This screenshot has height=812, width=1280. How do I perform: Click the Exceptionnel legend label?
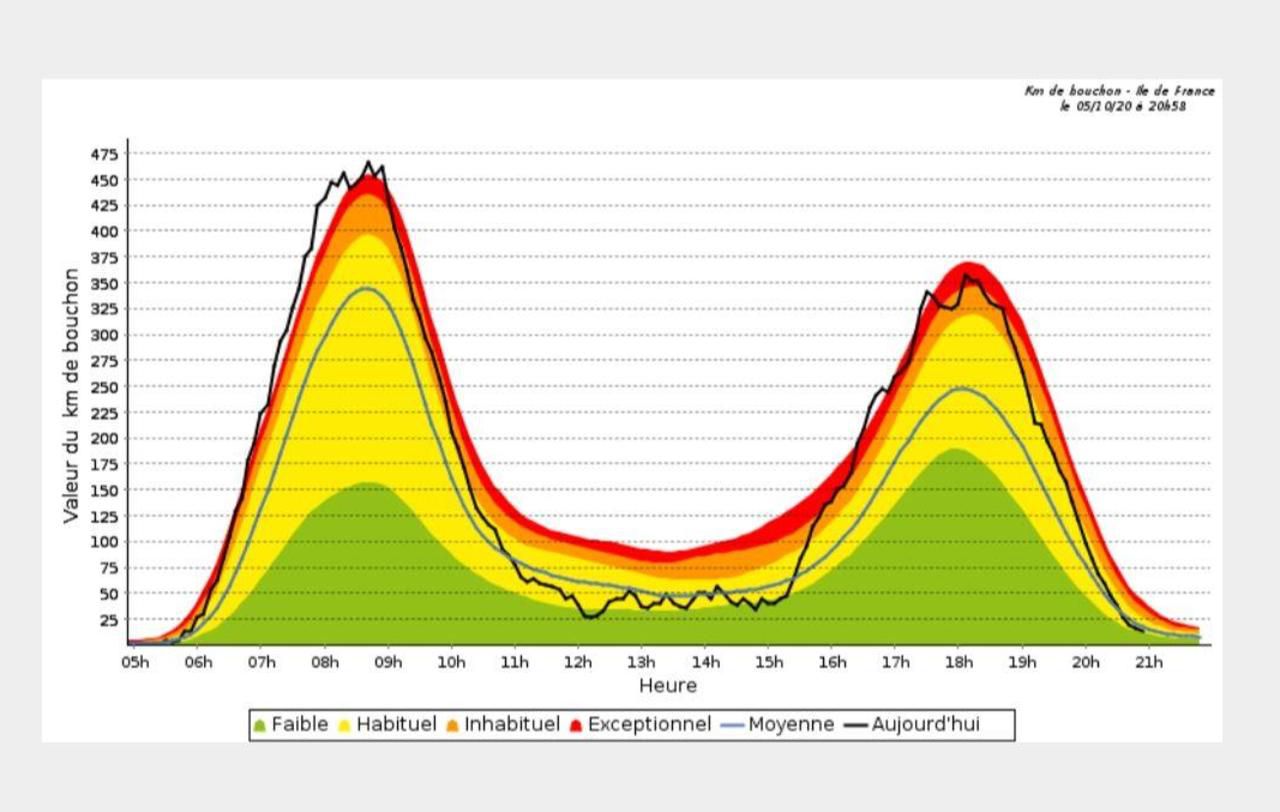[650, 724]
